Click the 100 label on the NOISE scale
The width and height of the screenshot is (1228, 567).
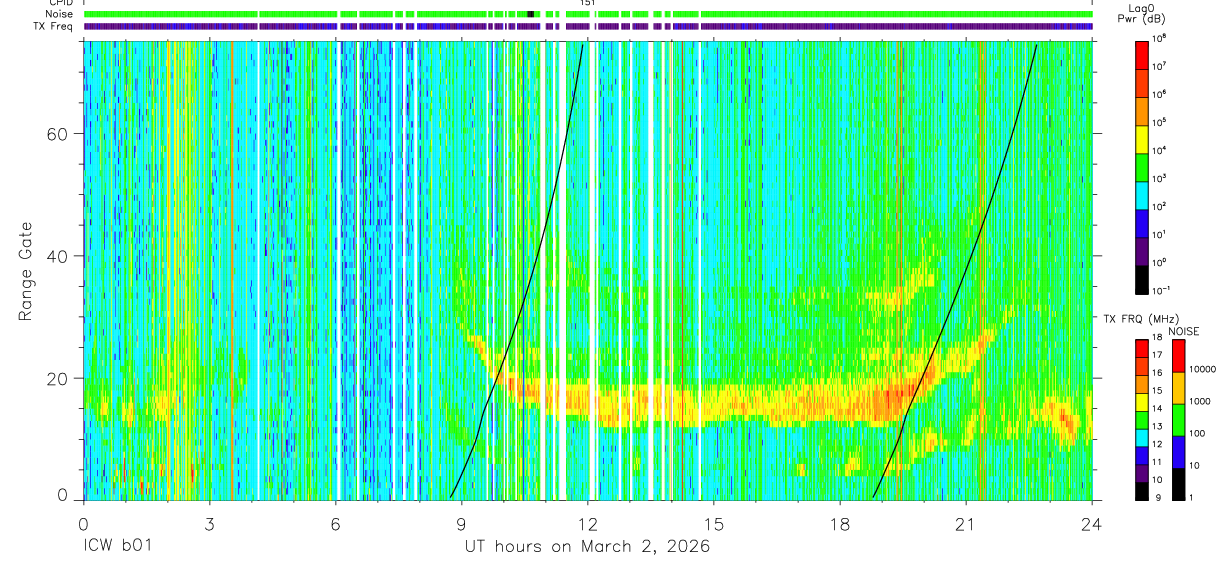coord(1199,433)
